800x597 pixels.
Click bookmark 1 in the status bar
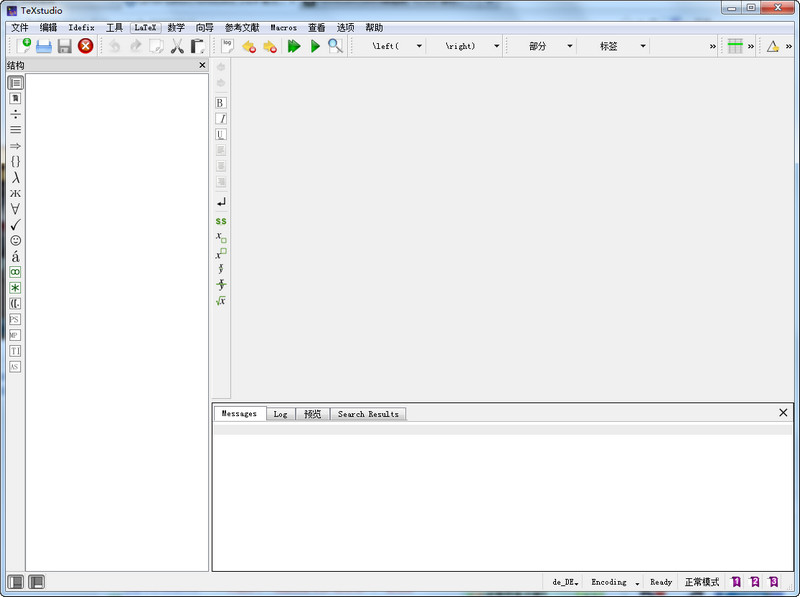point(737,581)
